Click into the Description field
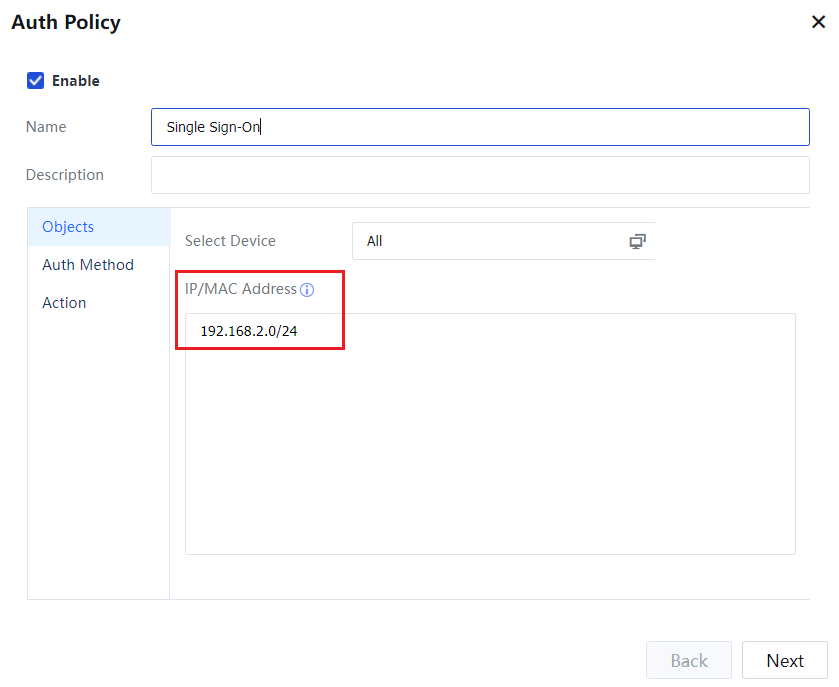 [x=480, y=175]
